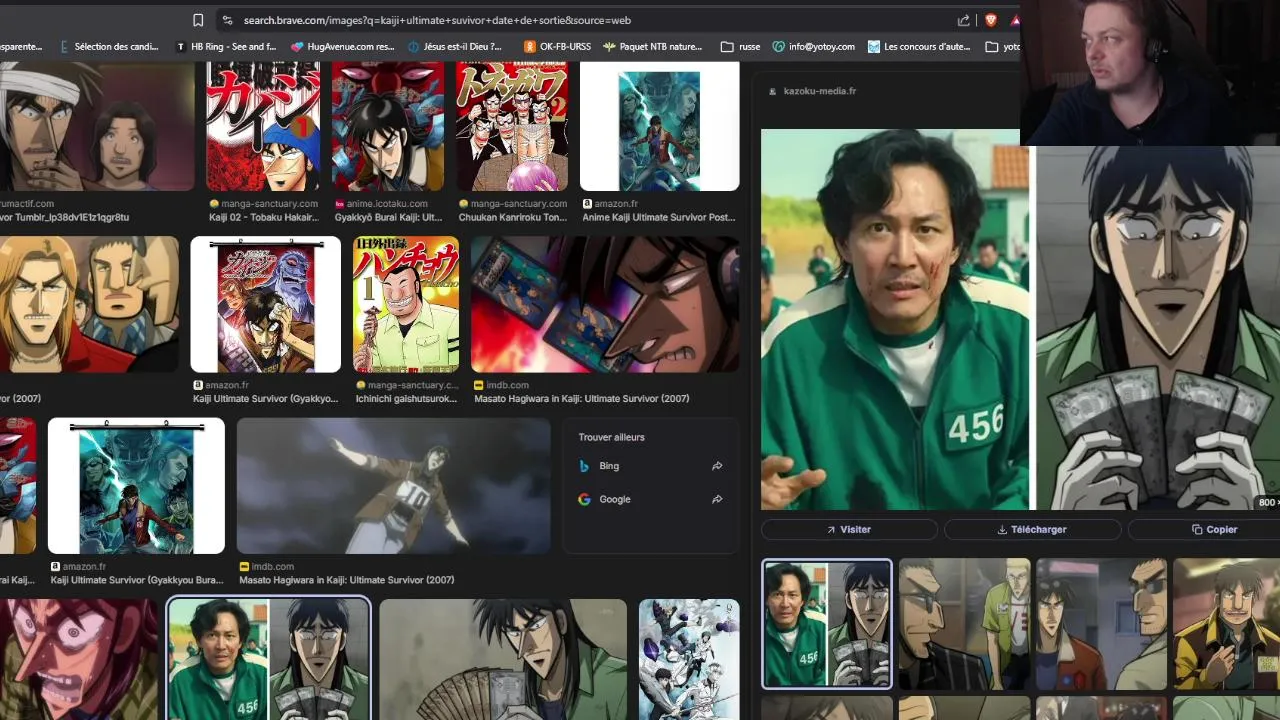Open the 'HugAvenue.com res...' bookmark
The image size is (1280, 720).
coord(343,46)
